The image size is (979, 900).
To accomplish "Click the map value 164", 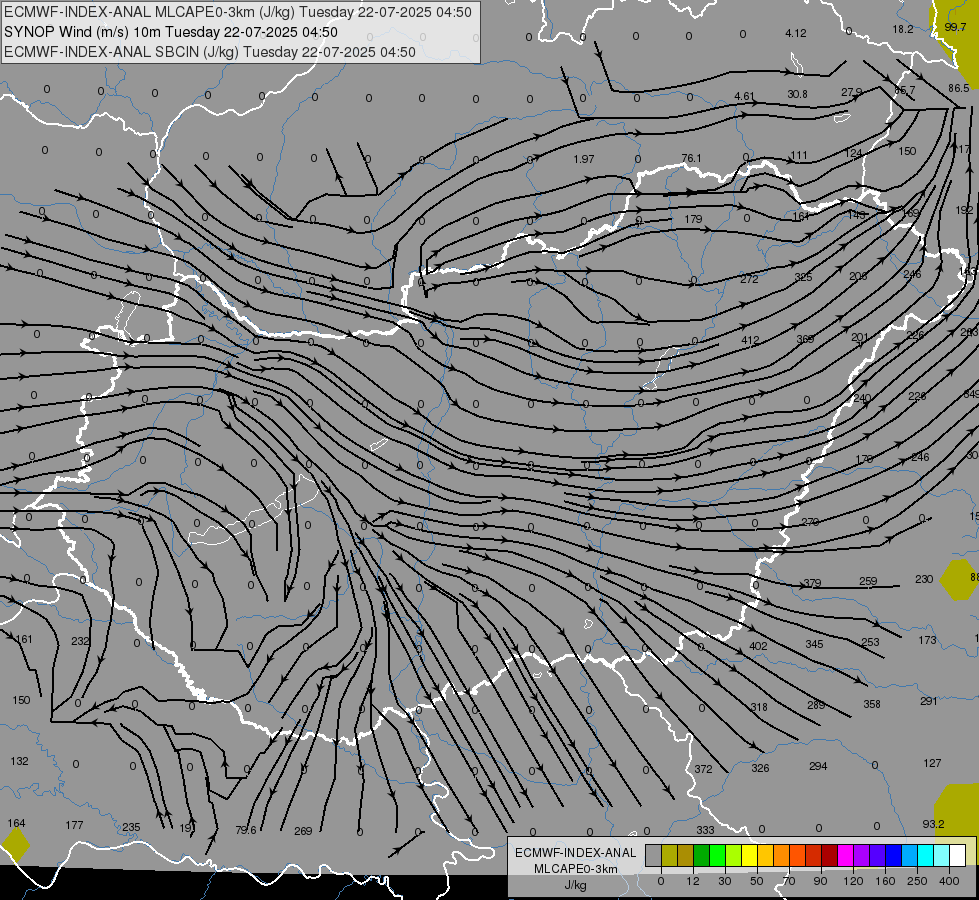I will coord(16,823).
